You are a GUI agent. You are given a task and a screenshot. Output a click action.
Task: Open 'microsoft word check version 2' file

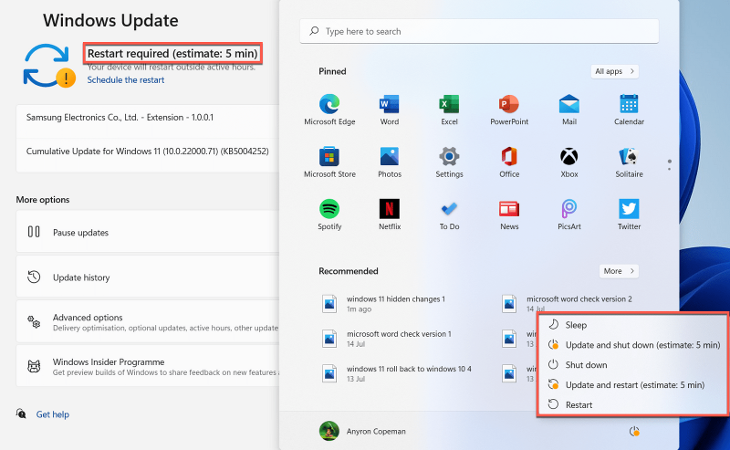click(567, 303)
